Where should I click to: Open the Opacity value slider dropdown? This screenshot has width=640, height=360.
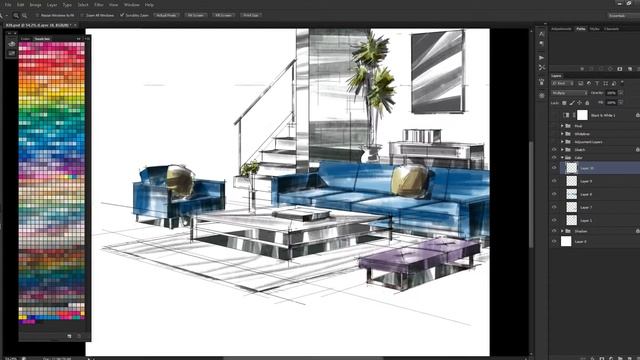[x=621, y=93]
